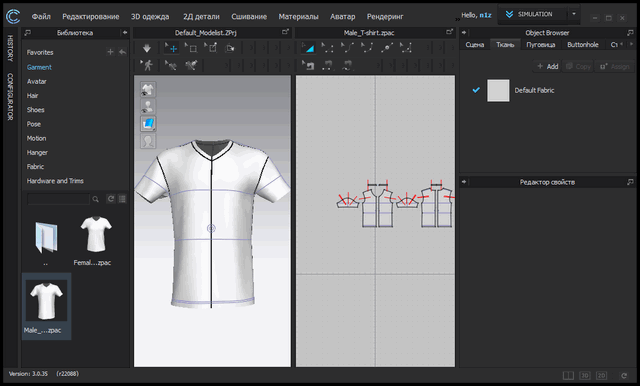The width and height of the screenshot is (640, 386).
Task: Select the Edit Curve Point tool
Action: click(367, 48)
